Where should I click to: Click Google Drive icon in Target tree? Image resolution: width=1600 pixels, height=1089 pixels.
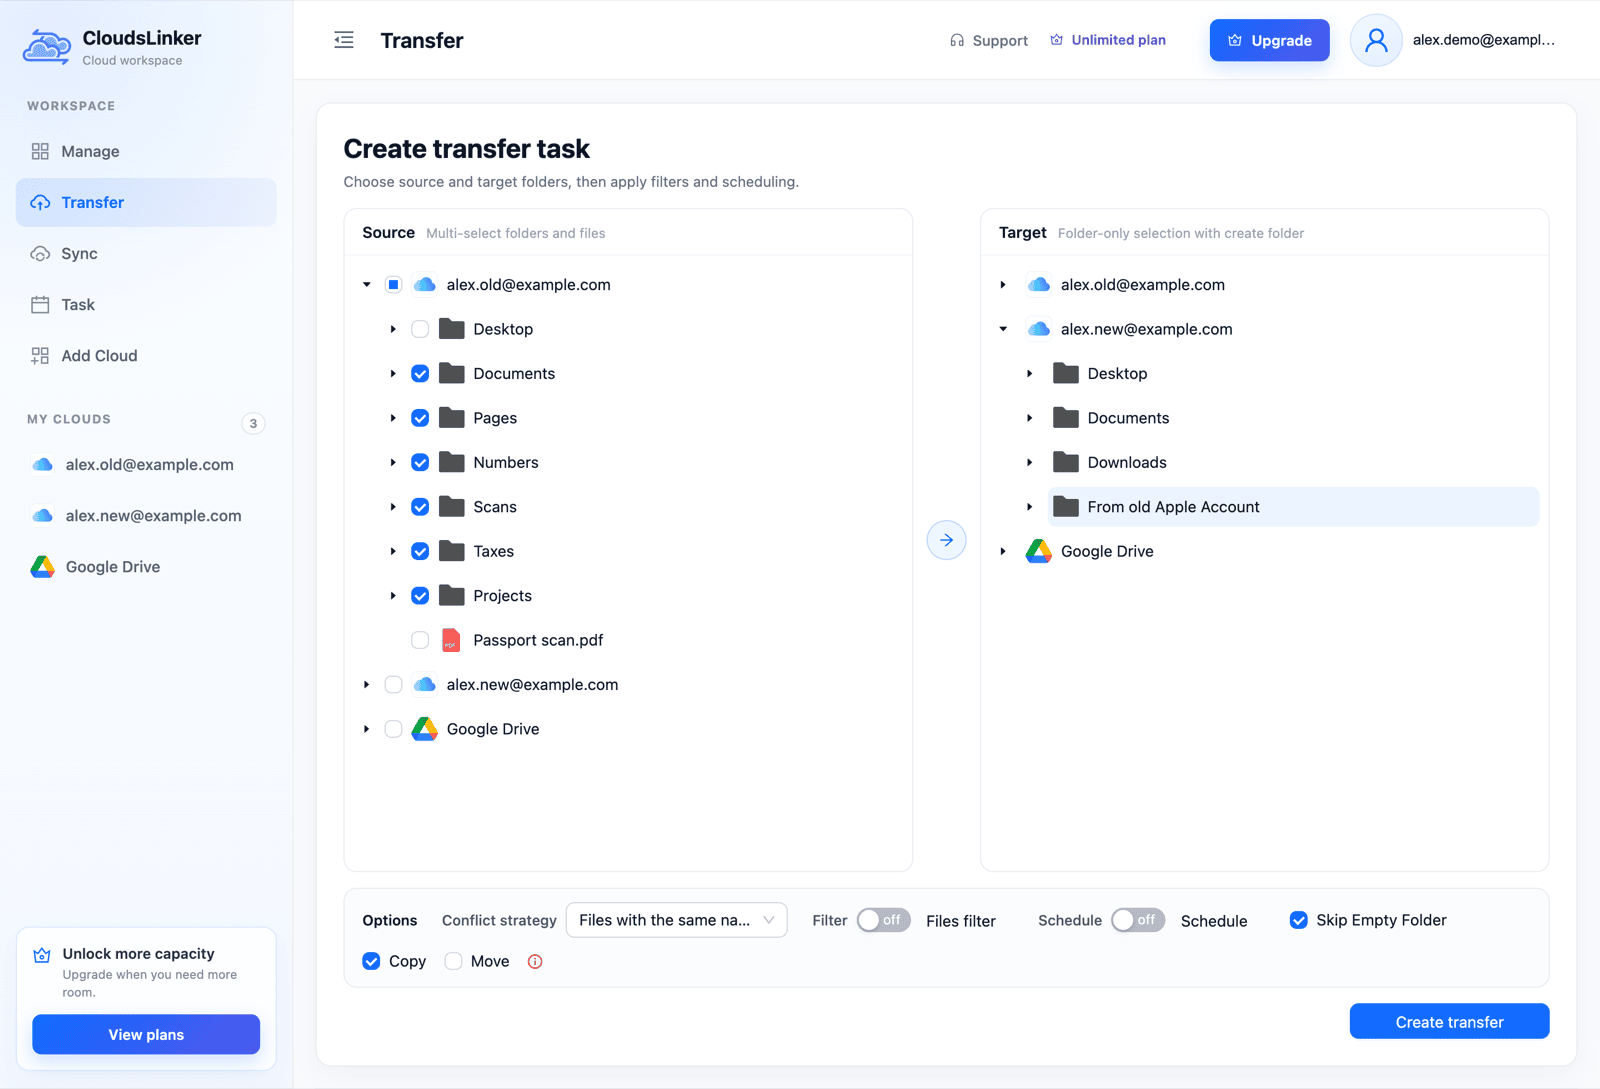tap(1039, 551)
